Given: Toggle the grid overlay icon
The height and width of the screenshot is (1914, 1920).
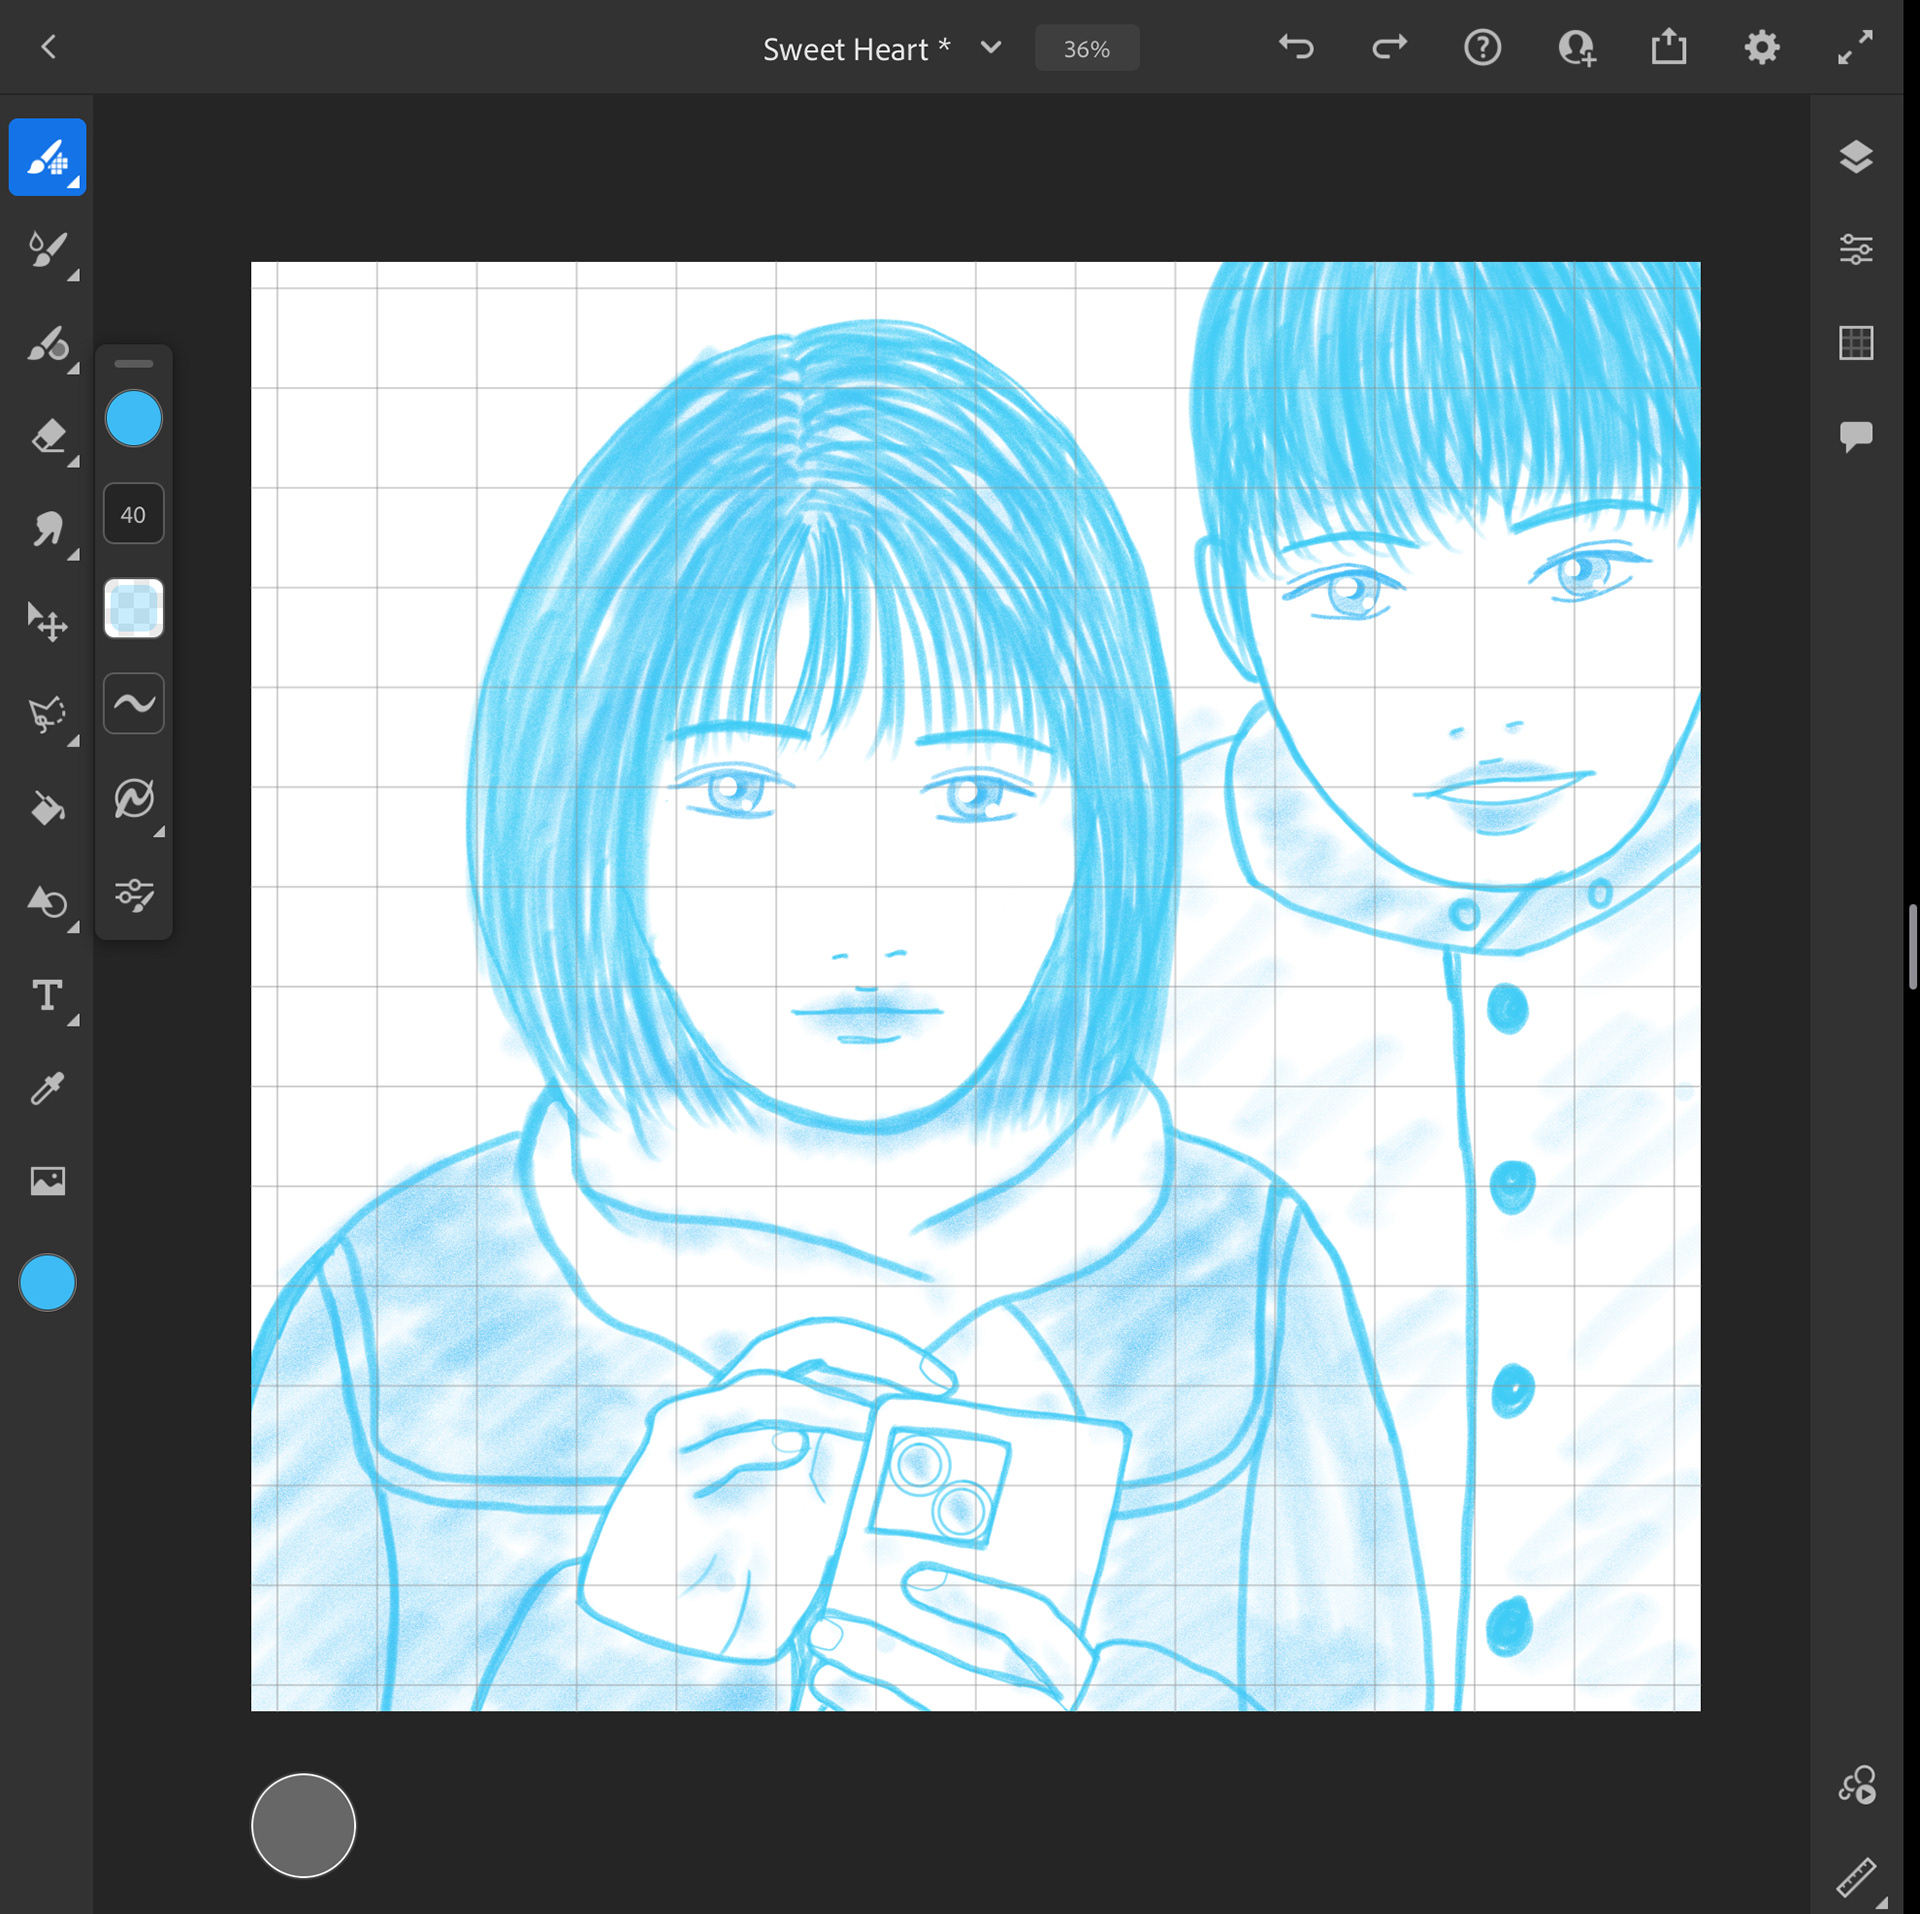Looking at the screenshot, I should [x=1855, y=343].
